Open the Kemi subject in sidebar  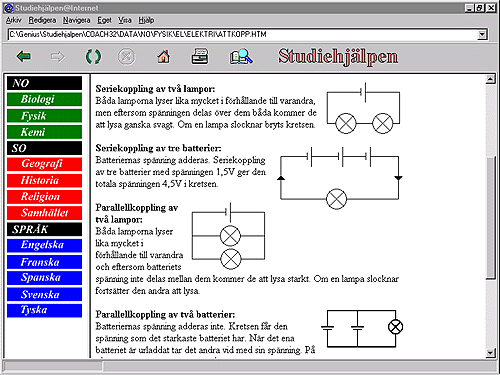44,132
